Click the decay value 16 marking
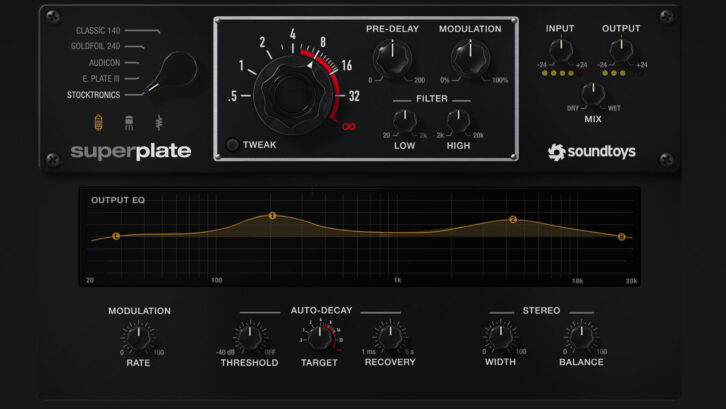This screenshot has height=409, width=726. (347, 65)
